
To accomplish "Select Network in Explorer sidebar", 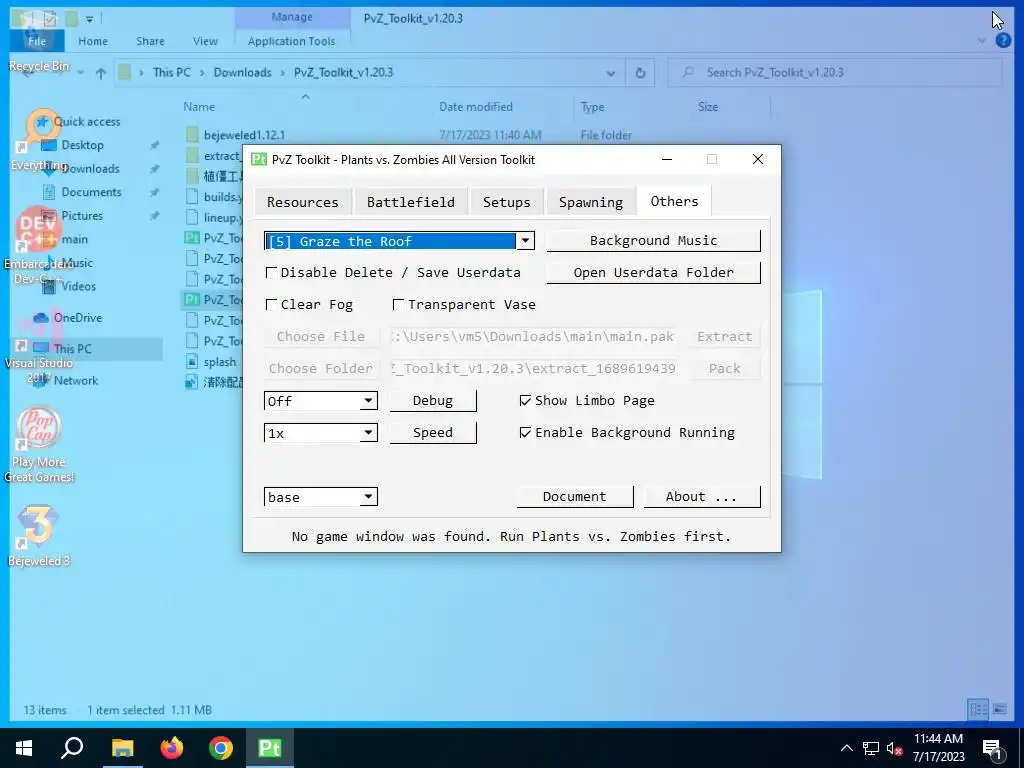I will (76, 380).
